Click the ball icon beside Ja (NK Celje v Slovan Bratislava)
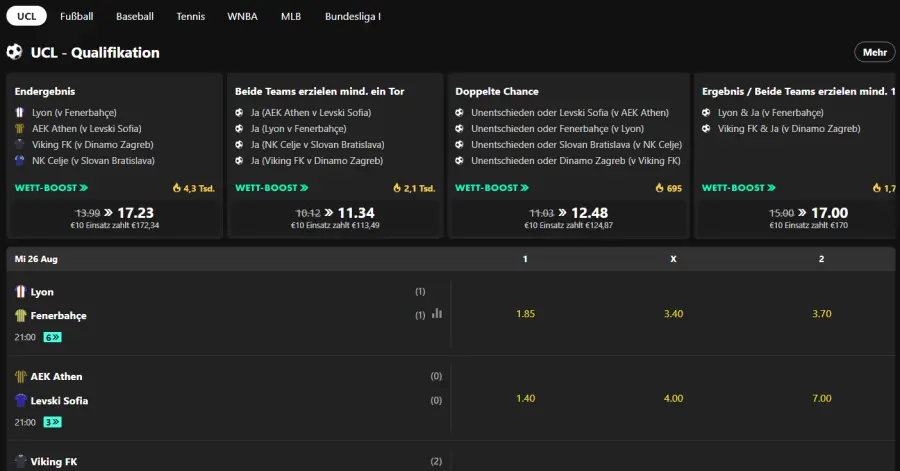Image resolution: width=900 pixels, height=471 pixels. point(239,145)
